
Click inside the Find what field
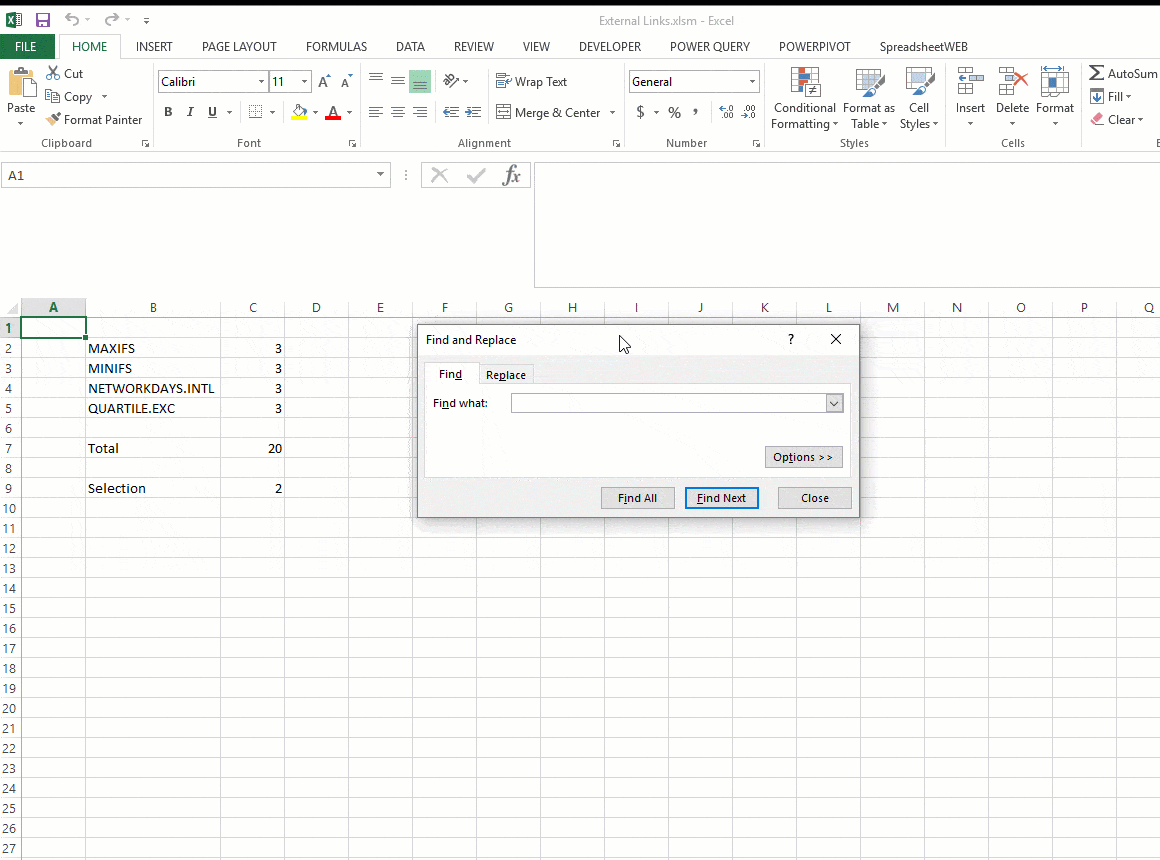670,403
